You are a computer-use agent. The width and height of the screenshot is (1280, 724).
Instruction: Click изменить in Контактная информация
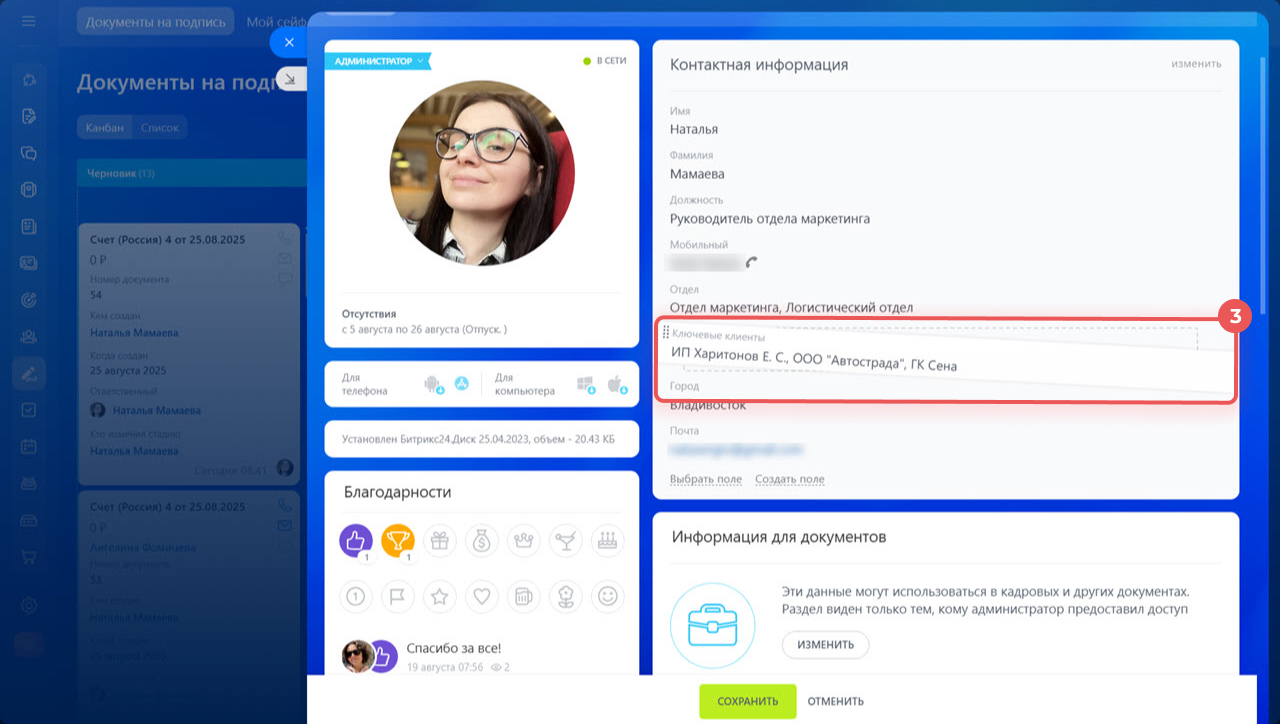[1196, 63]
